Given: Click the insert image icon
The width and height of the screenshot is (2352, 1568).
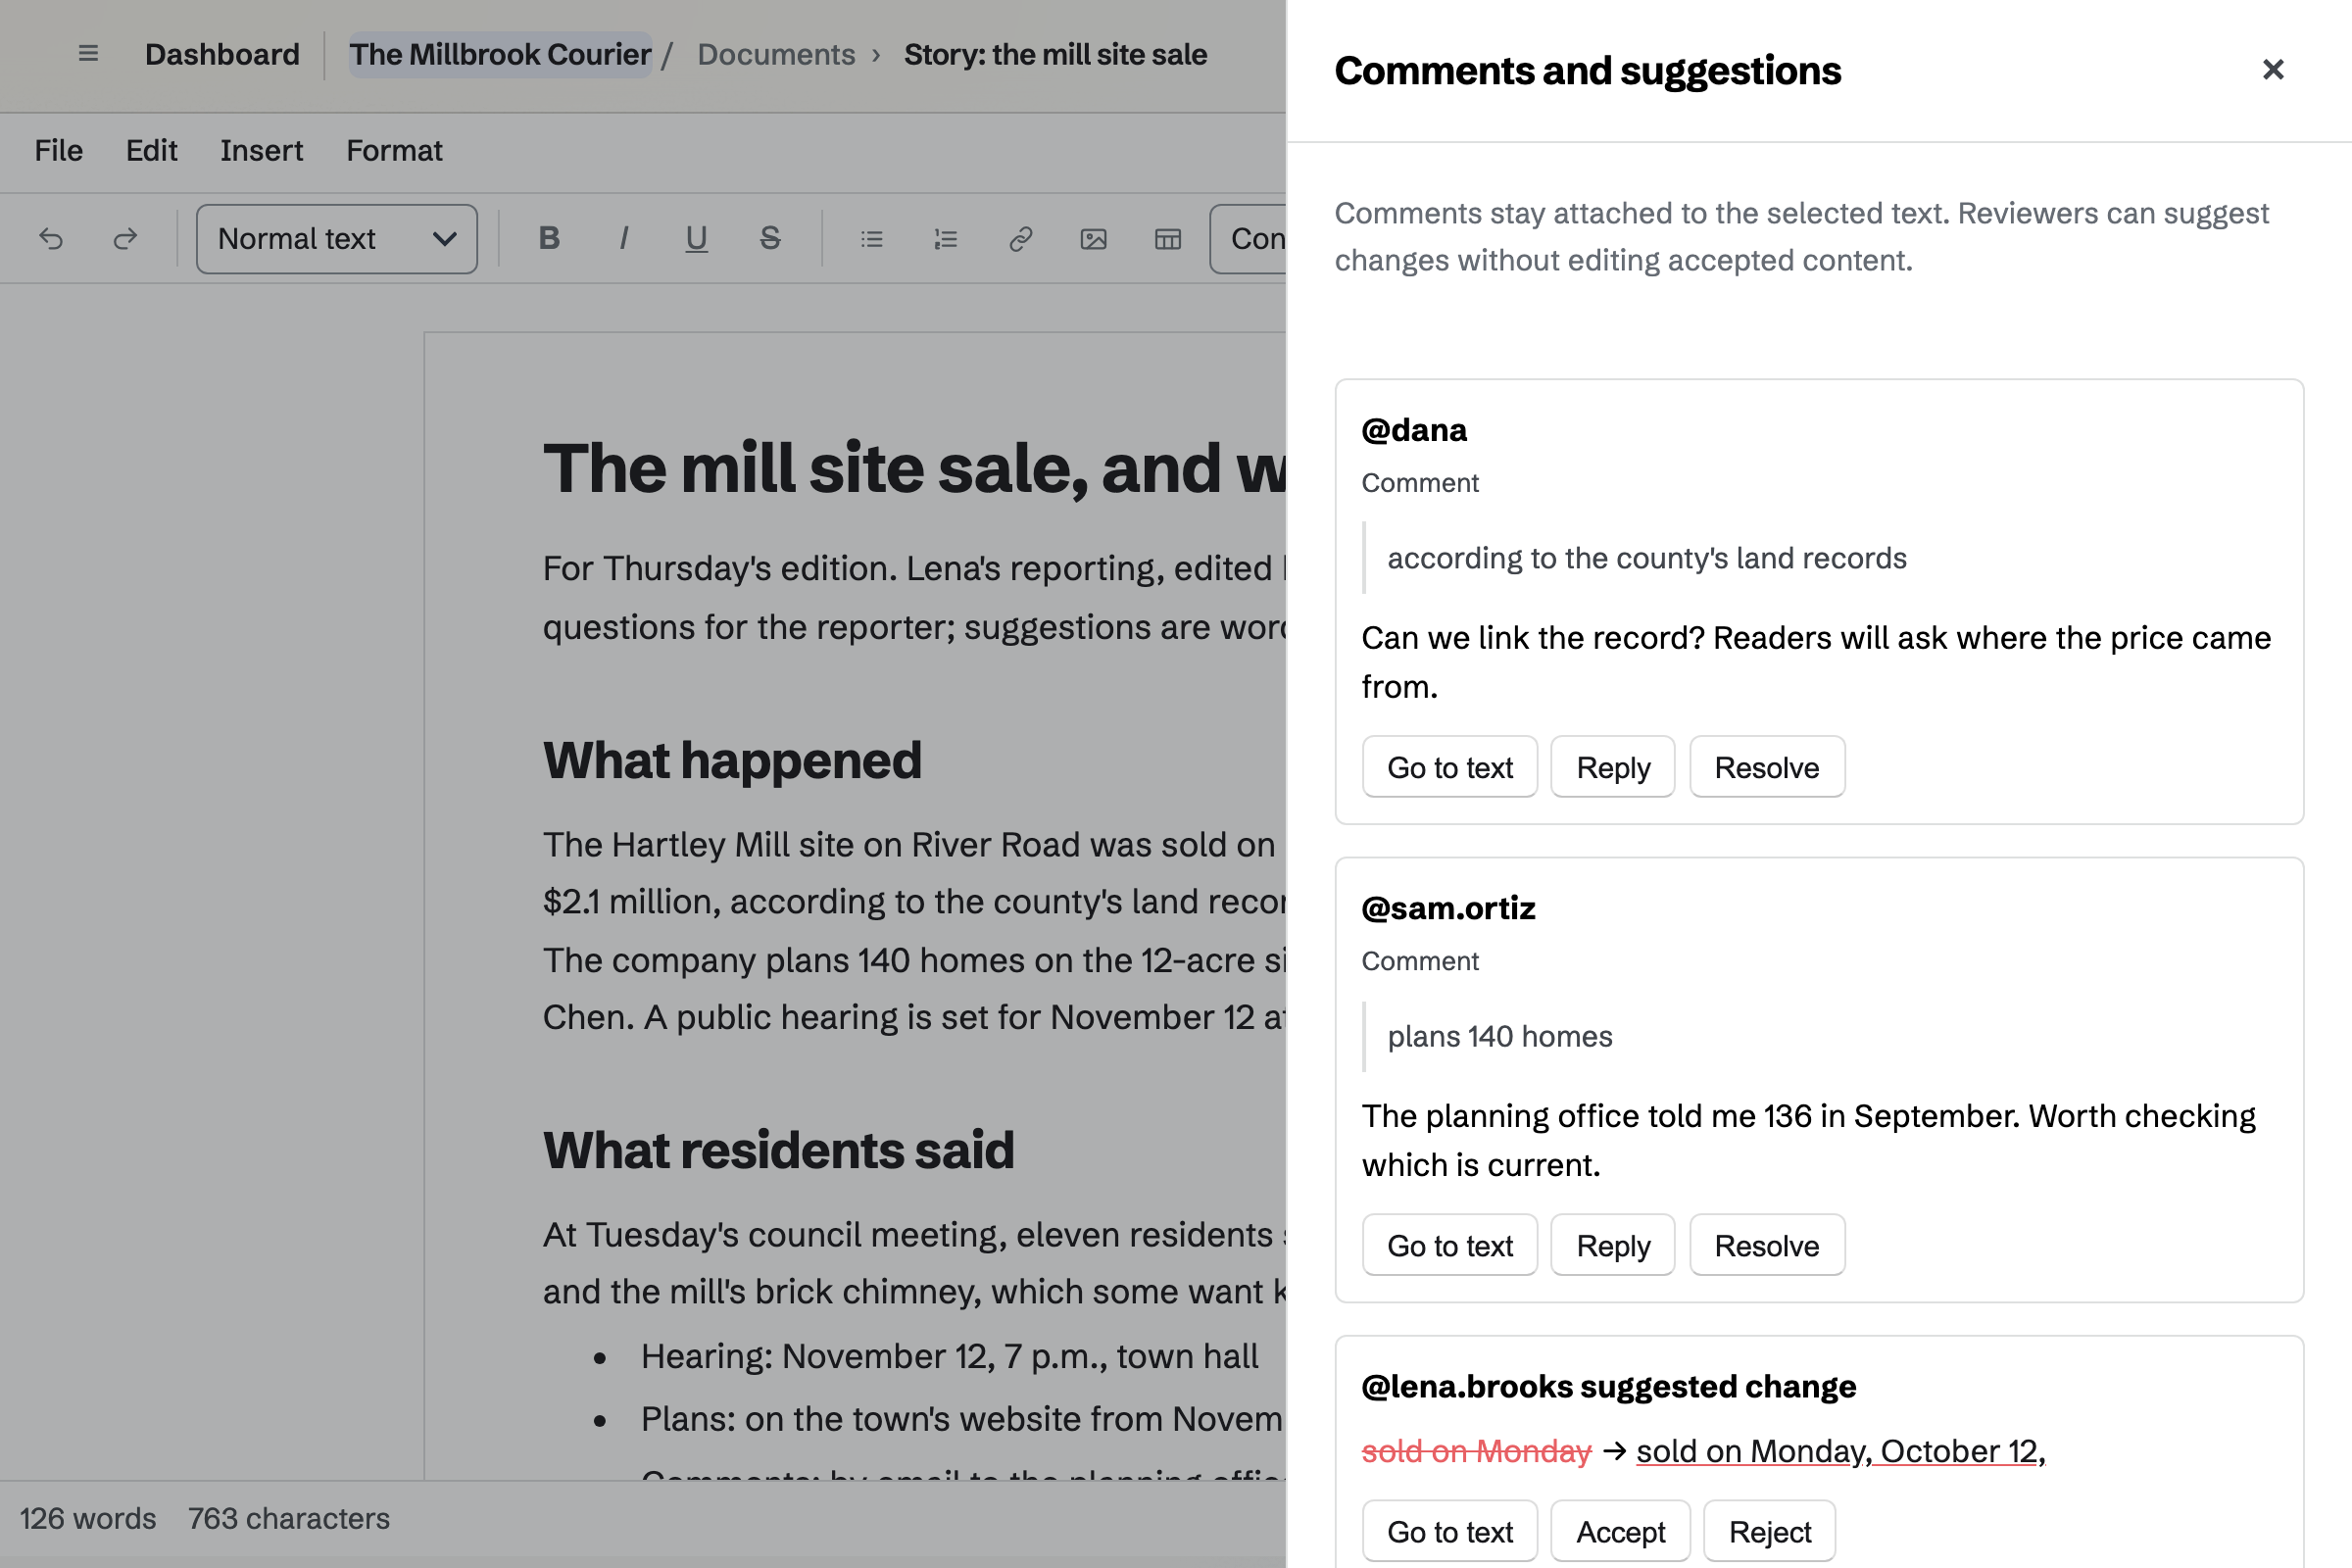Looking at the screenshot, I should tap(1094, 239).
